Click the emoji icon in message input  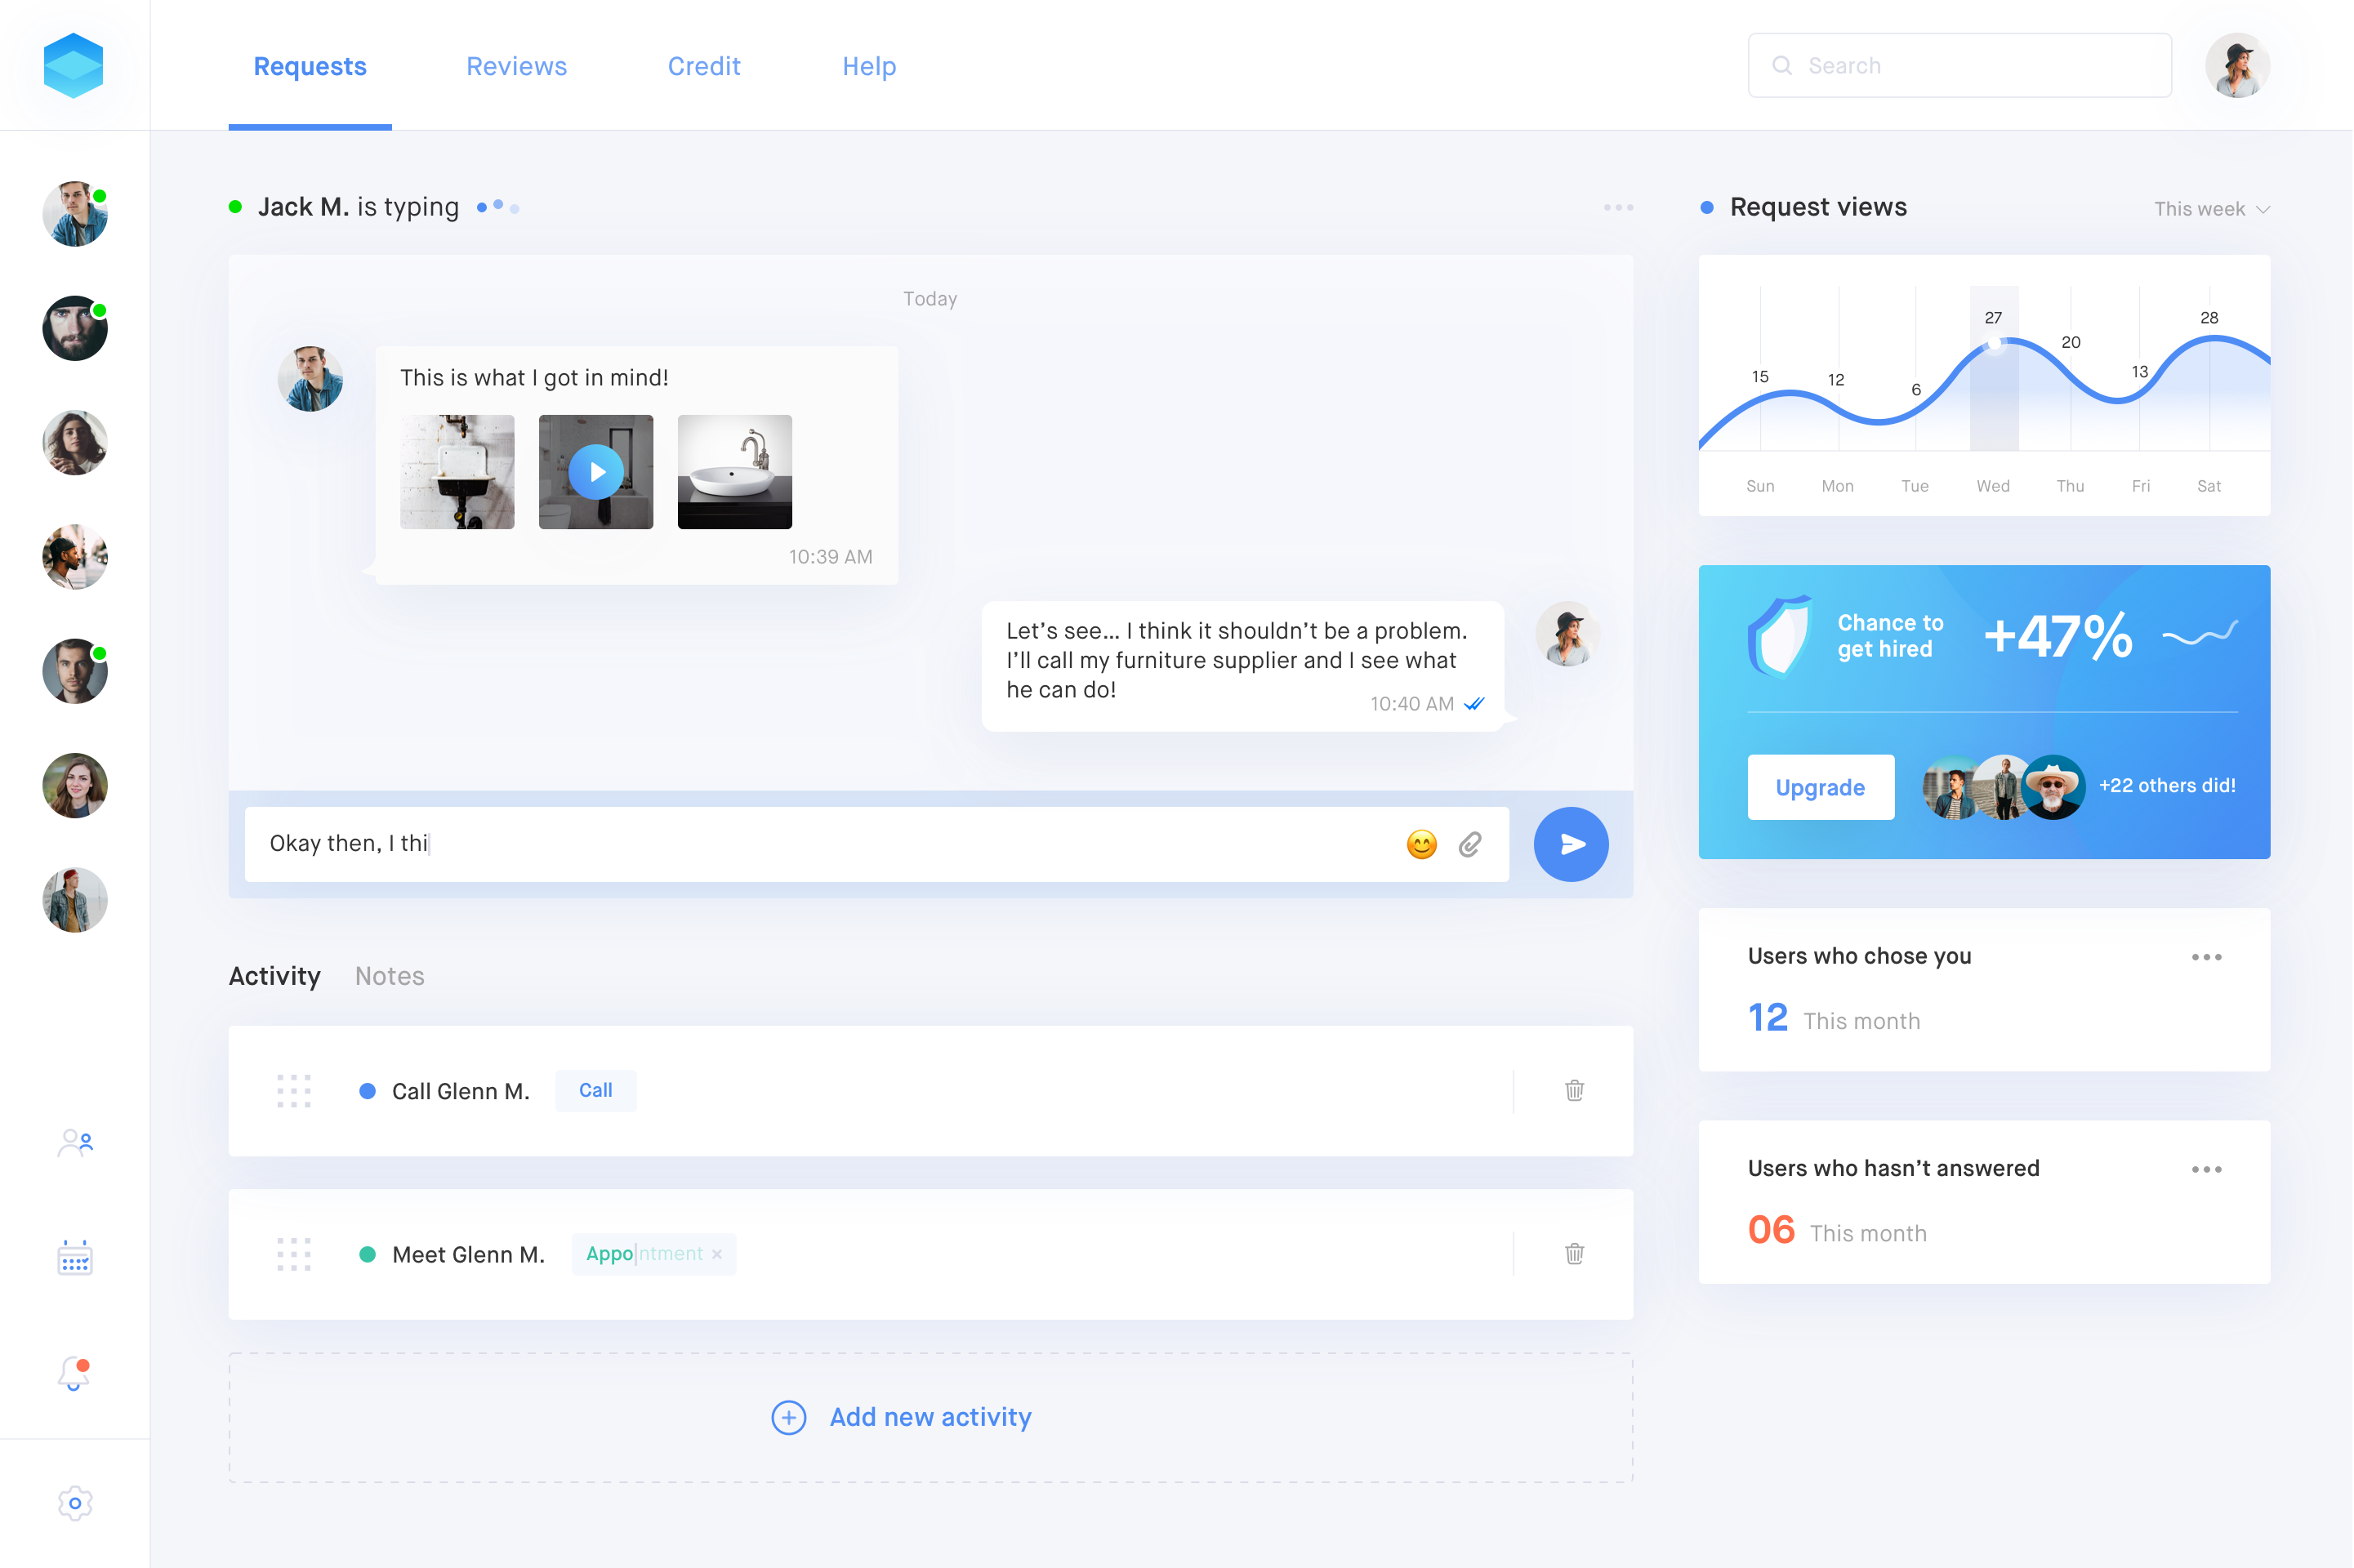(x=1423, y=844)
